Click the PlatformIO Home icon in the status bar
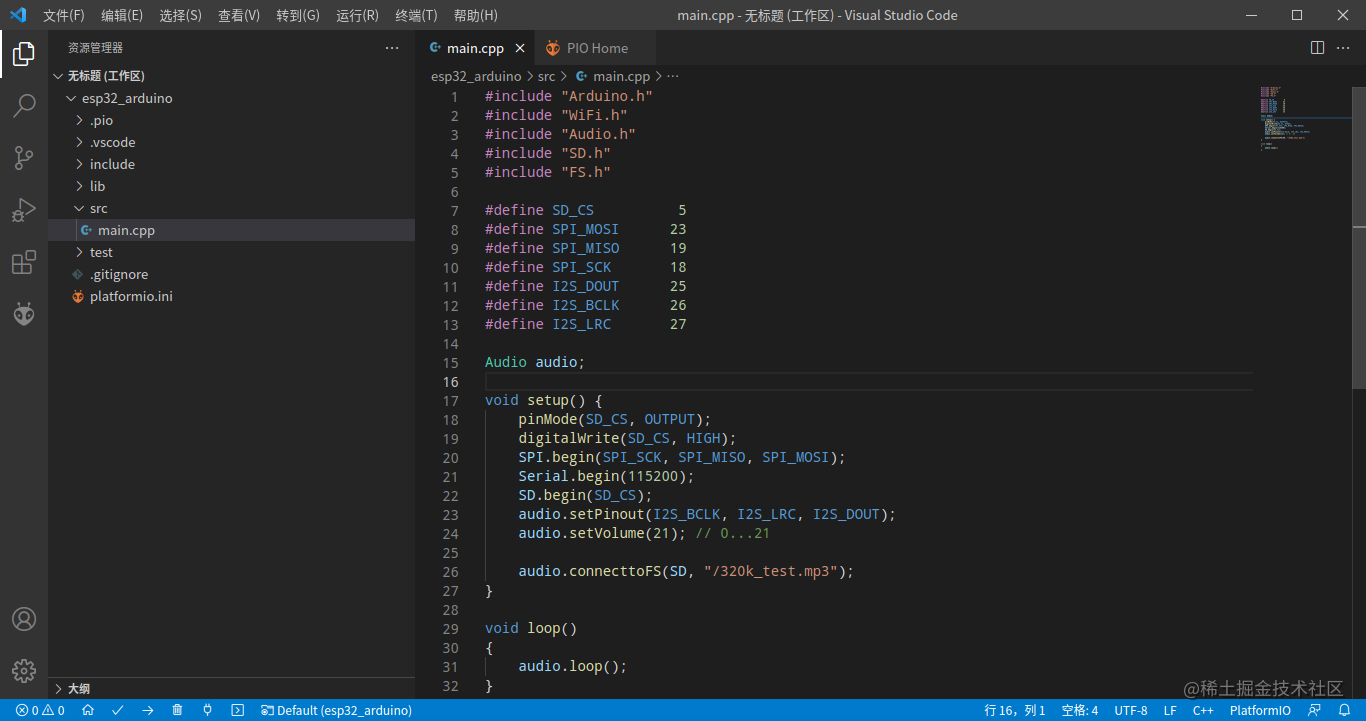 tap(87, 710)
